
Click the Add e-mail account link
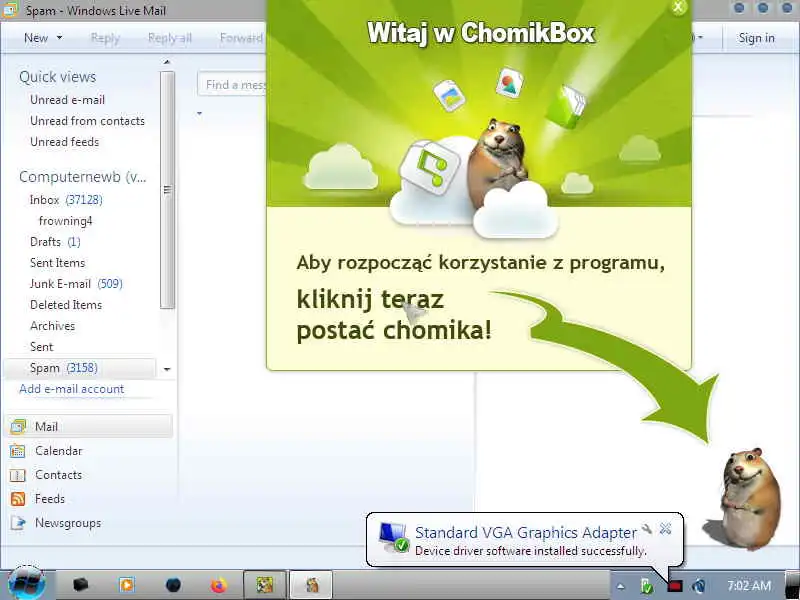click(x=71, y=389)
